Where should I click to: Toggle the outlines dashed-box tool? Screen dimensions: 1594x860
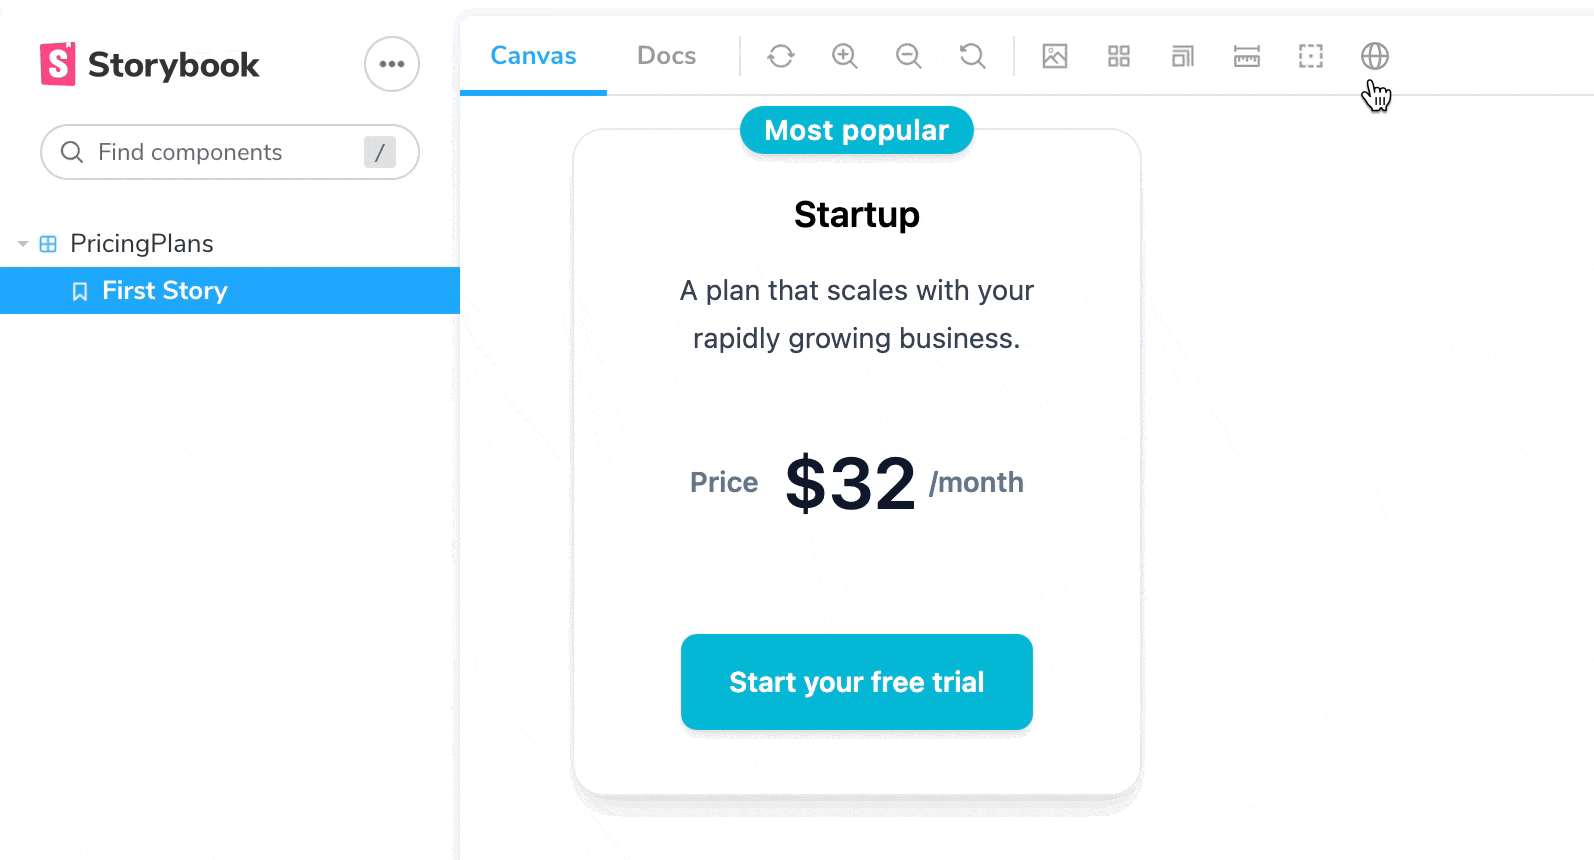[1311, 56]
